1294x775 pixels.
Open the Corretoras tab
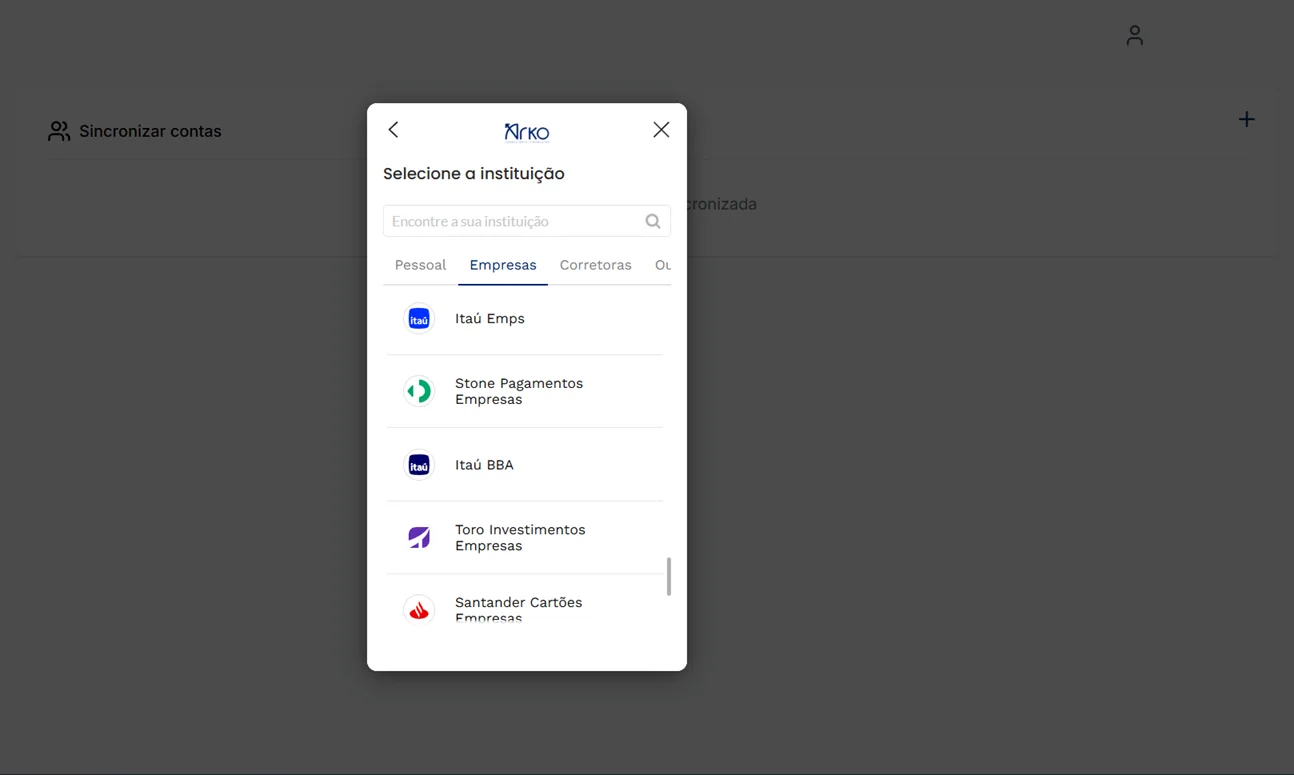point(596,265)
